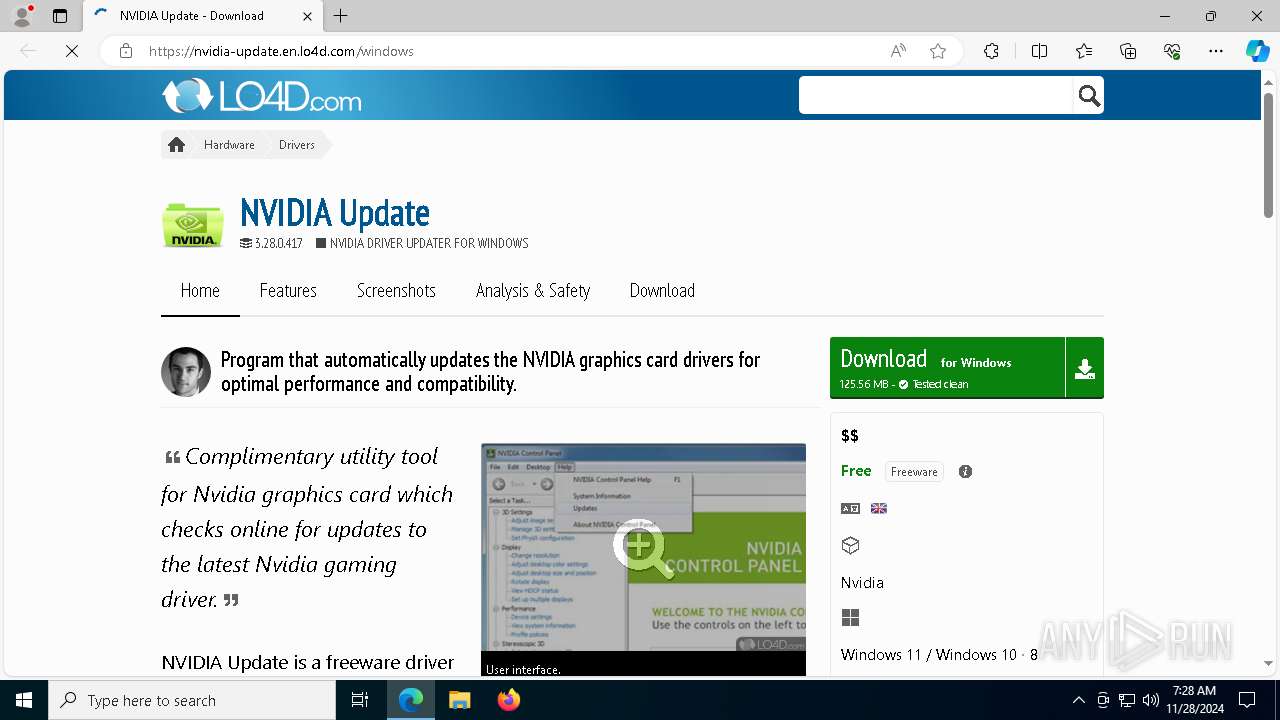This screenshot has width=1280, height=720.
Task: Click the Freeware license badge
Action: [914, 472]
